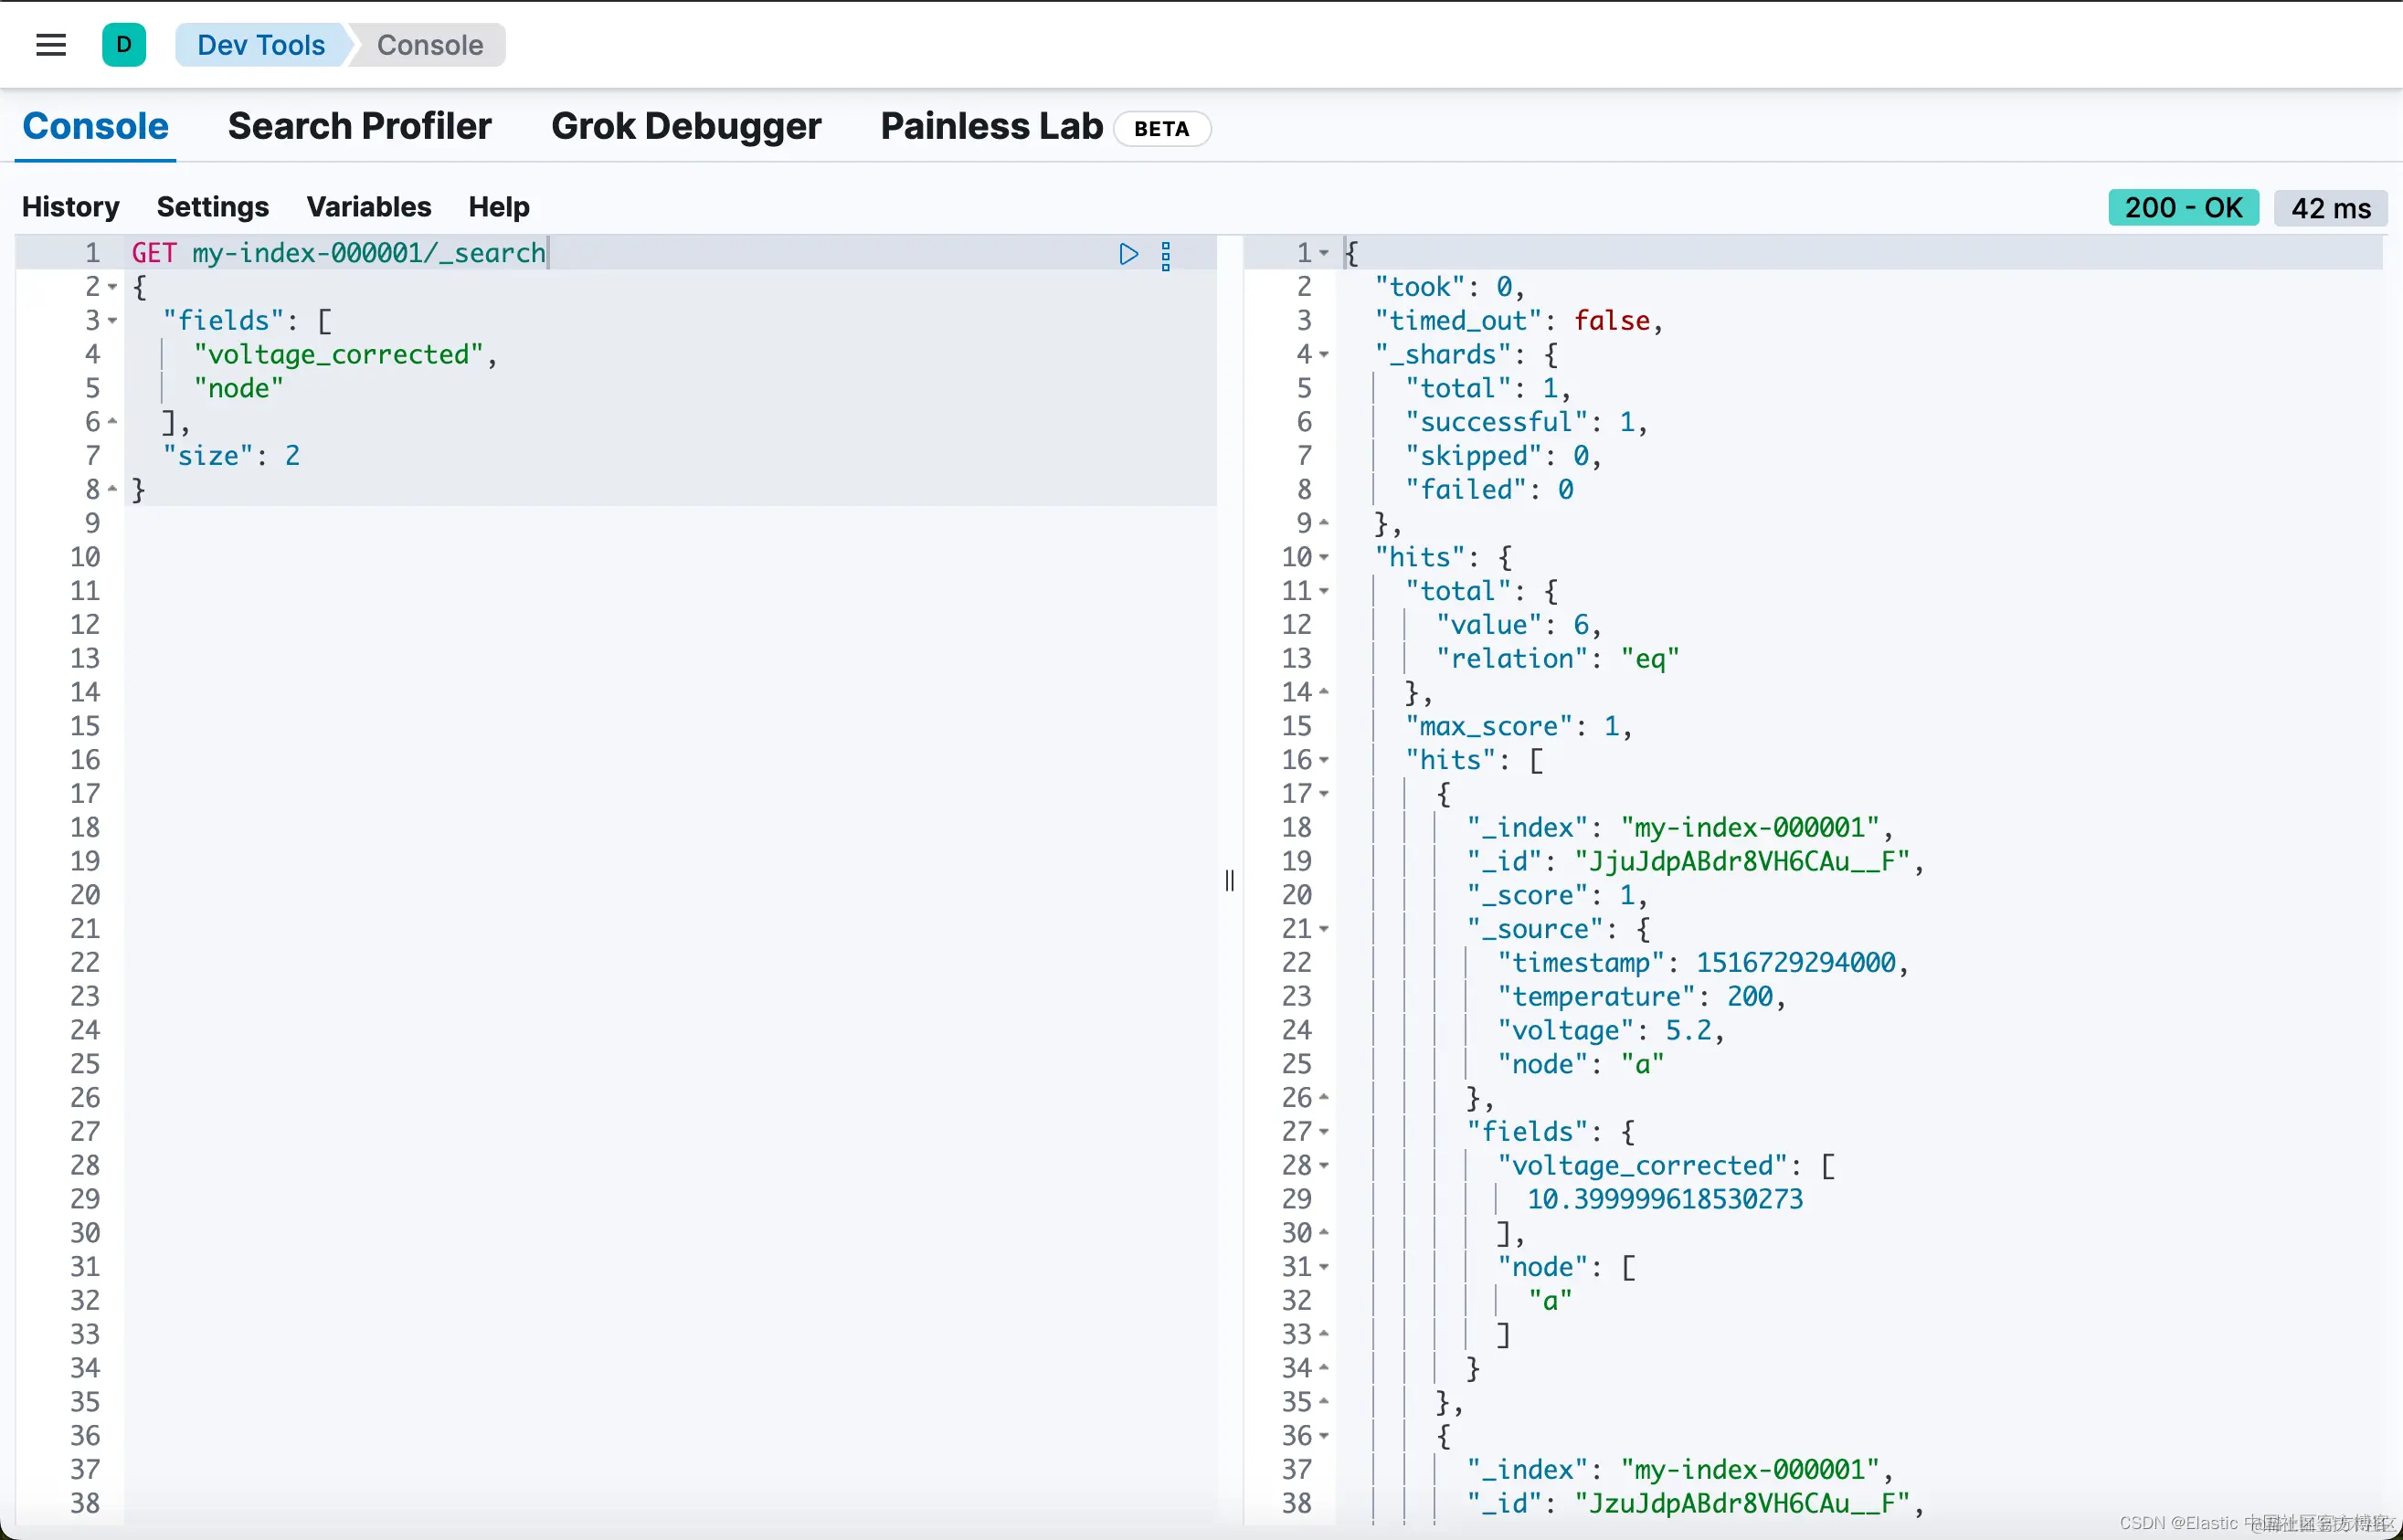2403x1540 pixels.
Task: Open the request options three-dots menu
Action: (1165, 256)
